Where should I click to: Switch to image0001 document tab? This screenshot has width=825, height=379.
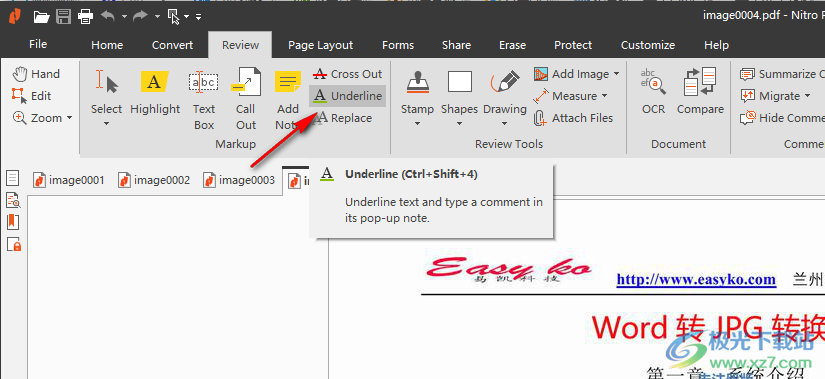tap(68, 181)
